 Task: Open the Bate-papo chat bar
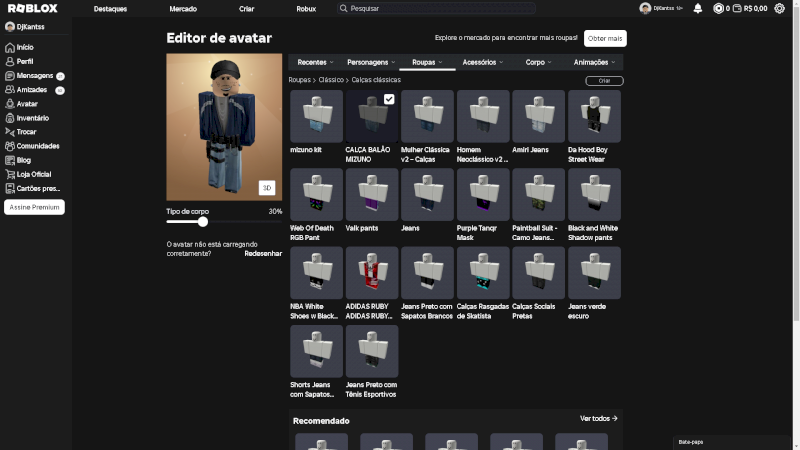(x=732, y=442)
